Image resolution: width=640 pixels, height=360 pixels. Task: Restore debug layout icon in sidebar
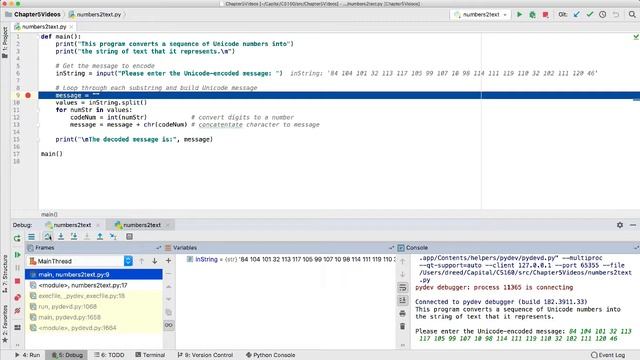click(17, 327)
